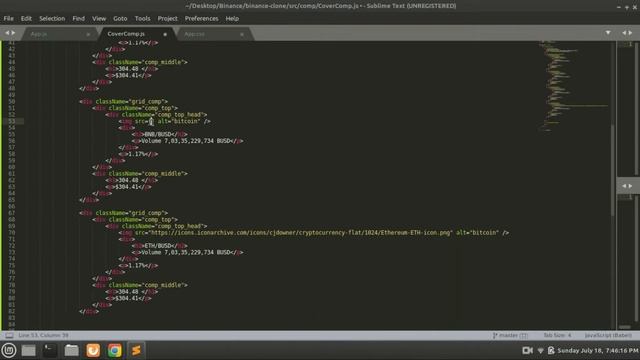Open the file manager folder icon
This screenshot has height=360, width=640.
tap(71, 350)
